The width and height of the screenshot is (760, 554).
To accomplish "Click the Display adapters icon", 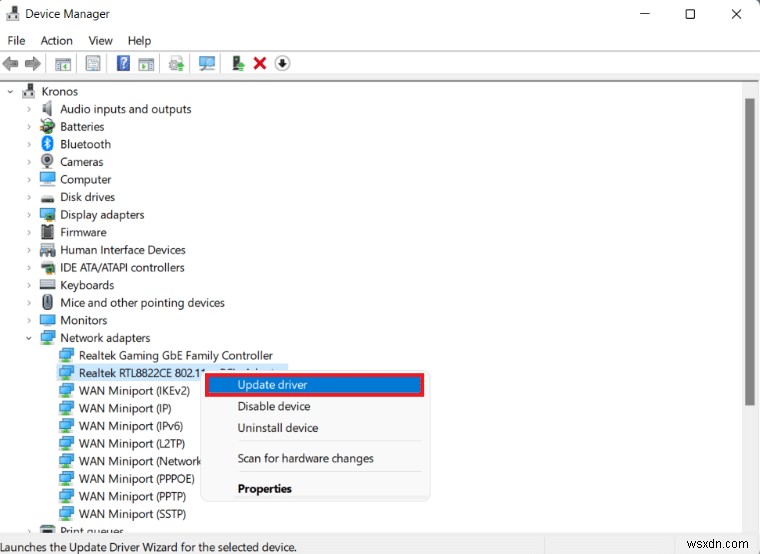I will pos(48,214).
